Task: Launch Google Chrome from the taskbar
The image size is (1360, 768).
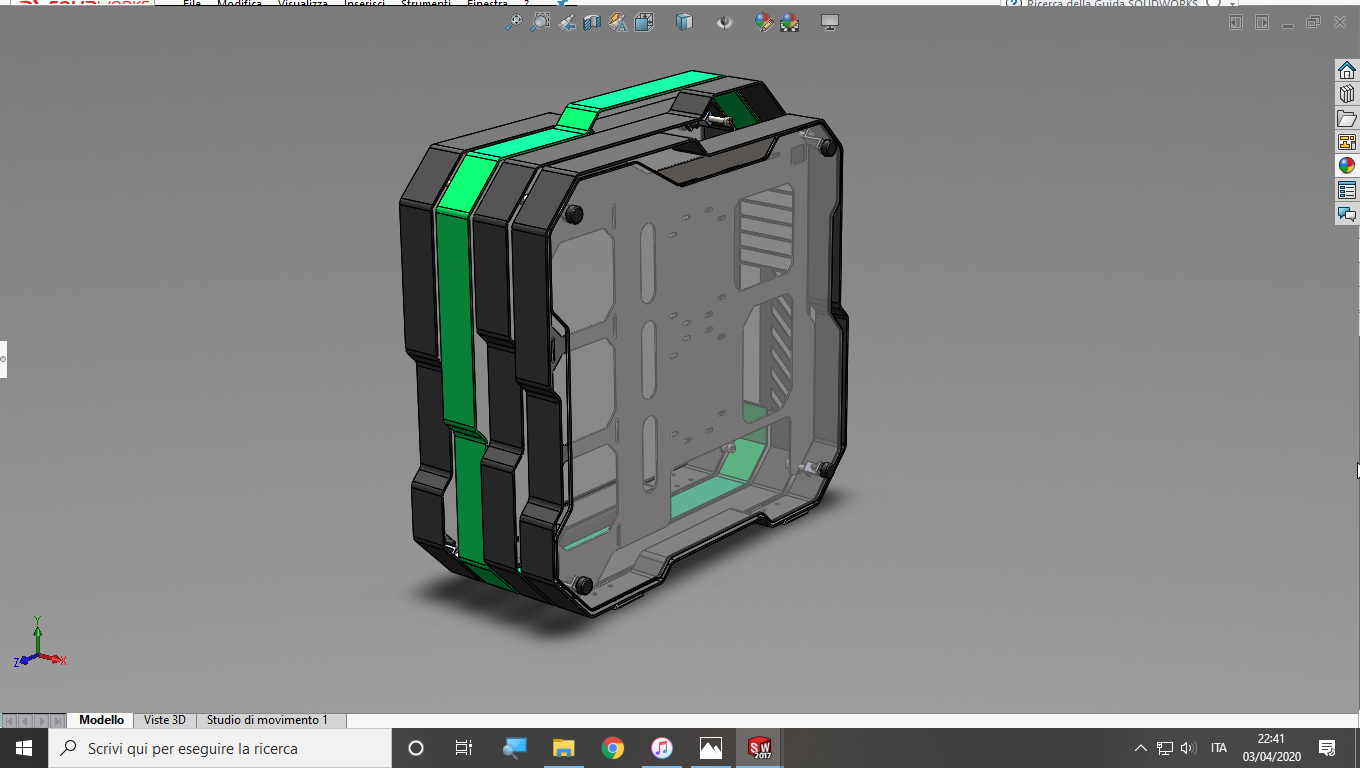Action: click(x=613, y=748)
